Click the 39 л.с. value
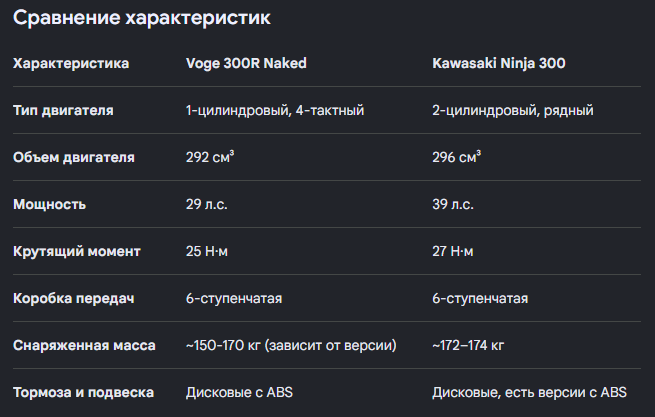The width and height of the screenshot is (655, 417). 453,204
